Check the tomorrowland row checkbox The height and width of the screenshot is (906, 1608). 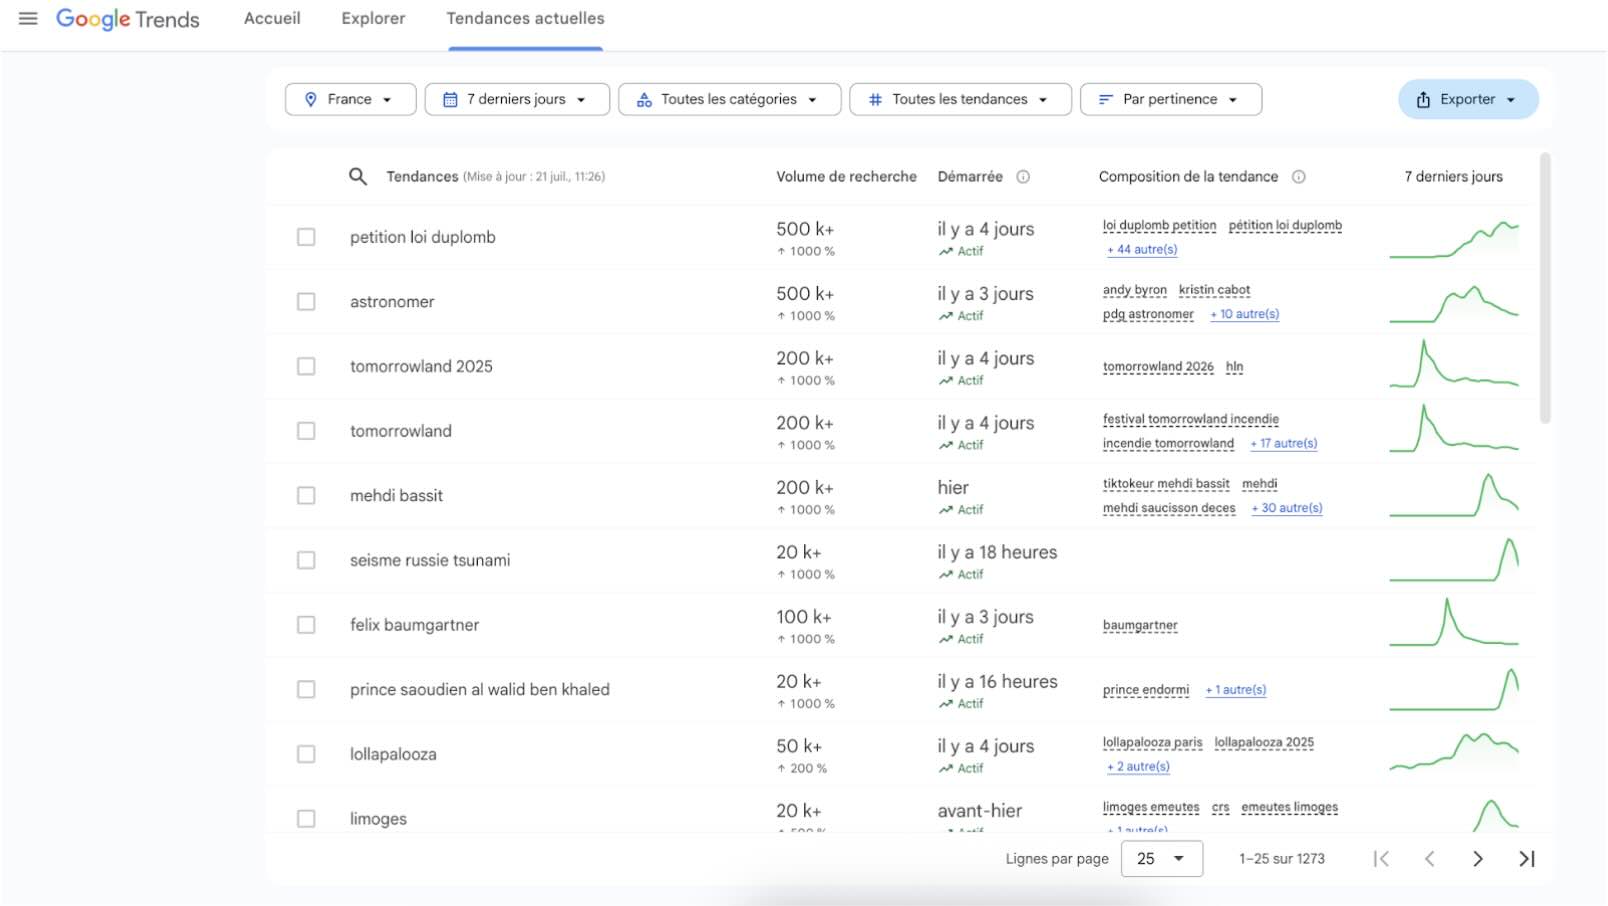(x=306, y=430)
